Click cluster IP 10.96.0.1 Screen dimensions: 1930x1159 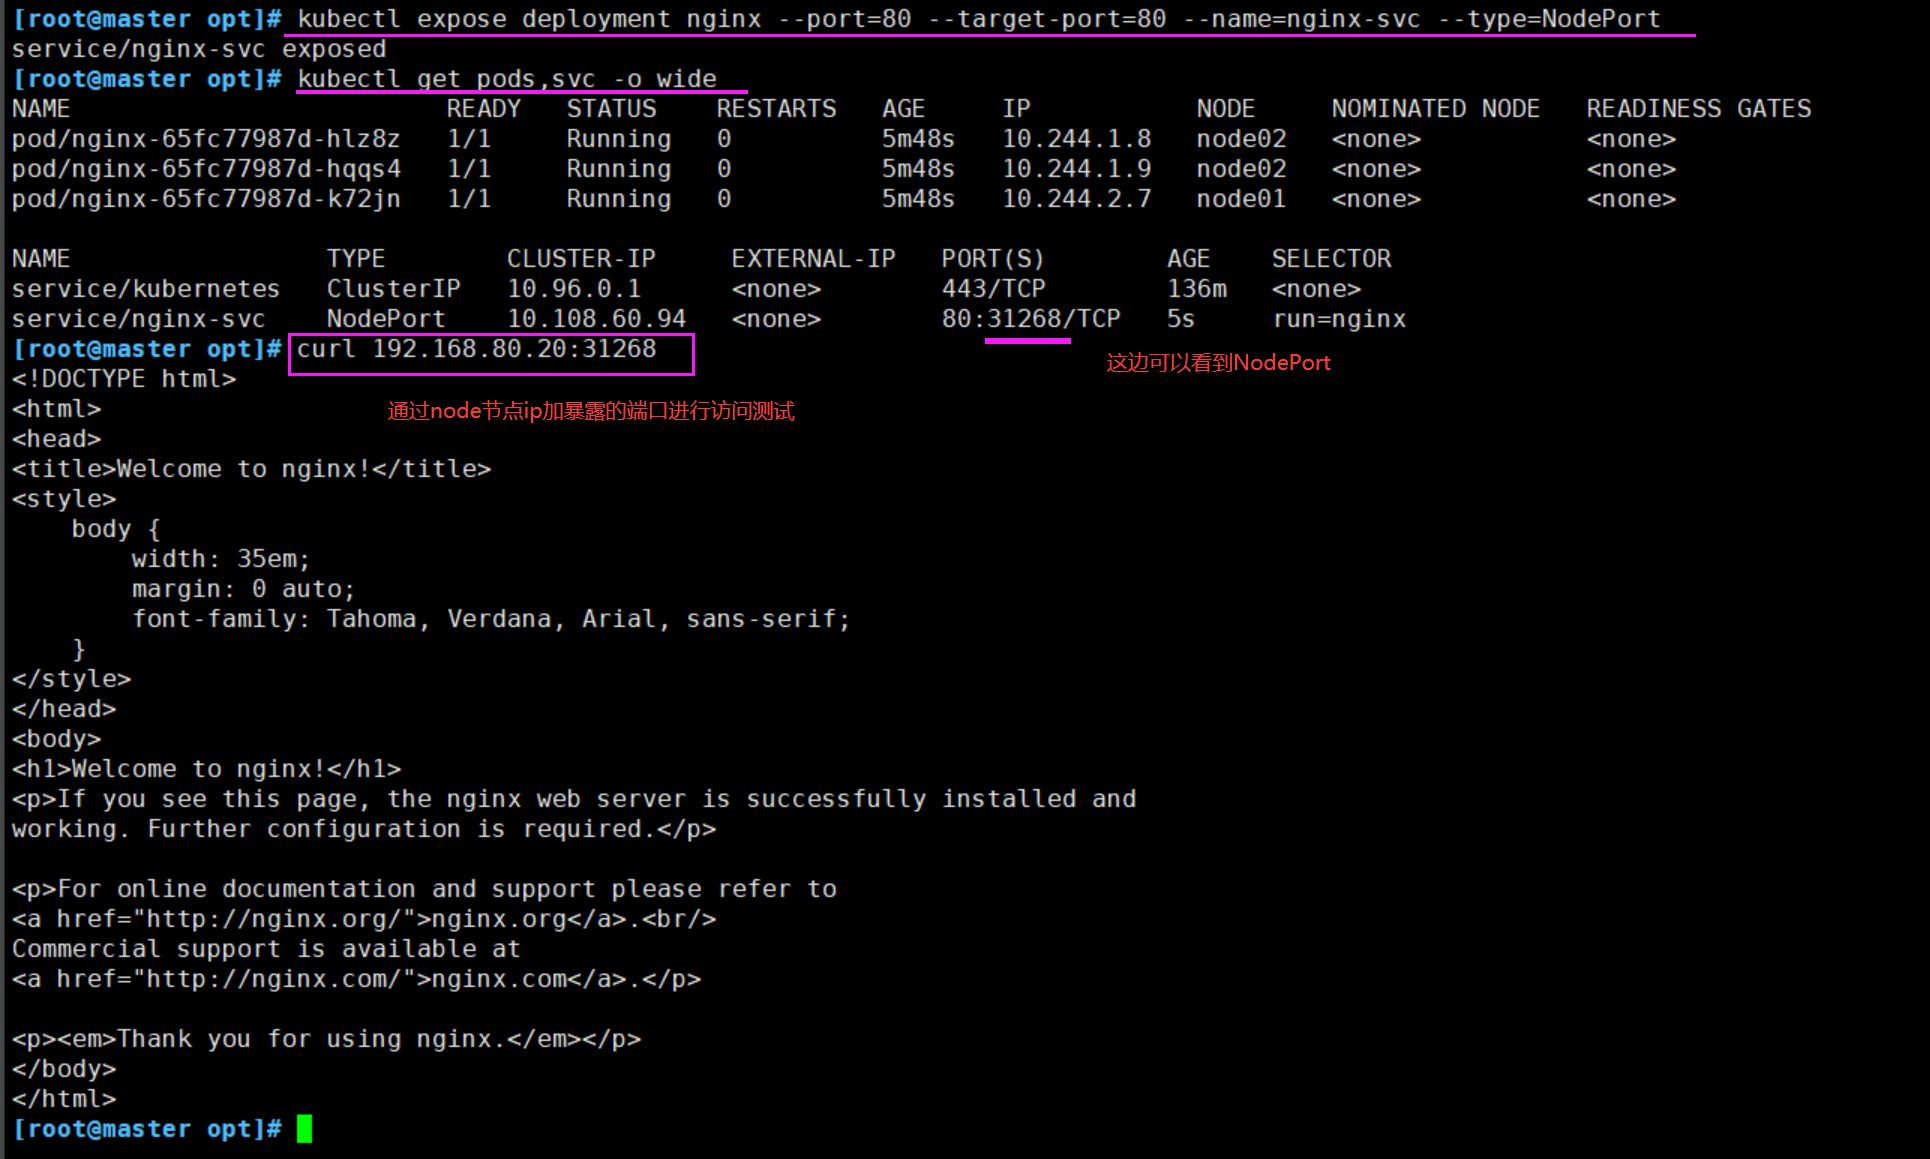(574, 289)
